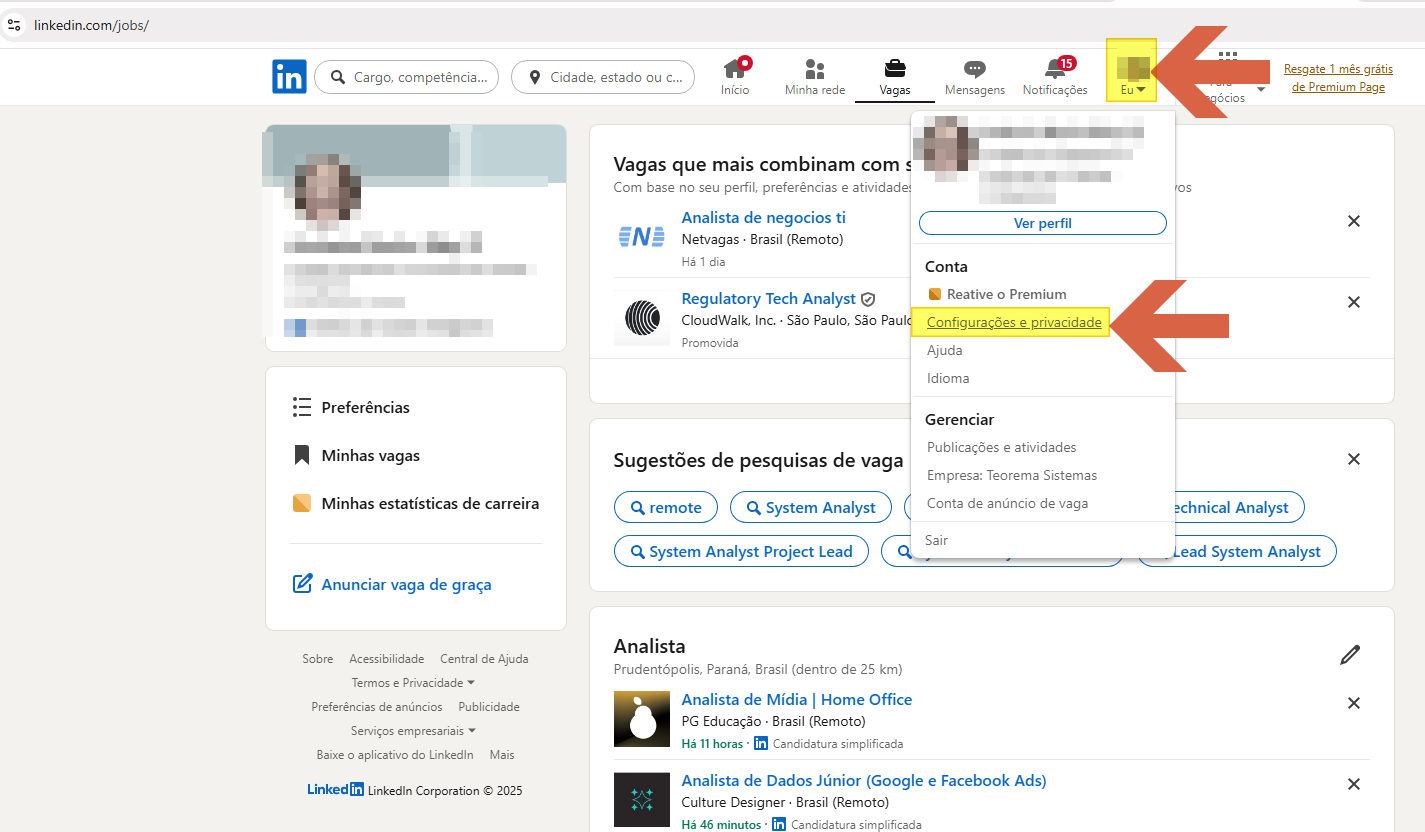Open Regulatory Tech Analyst job
The width and height of the screenshot is (1425, 832).
click(x=768, y=298)
